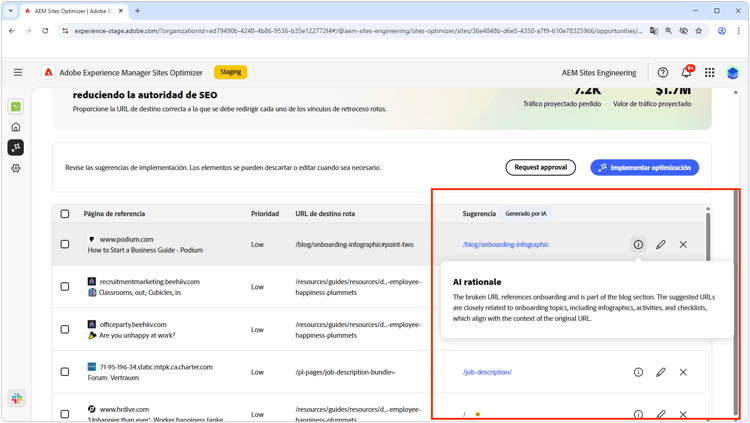Dismiss the job-description suggestion

pos(683,372)
